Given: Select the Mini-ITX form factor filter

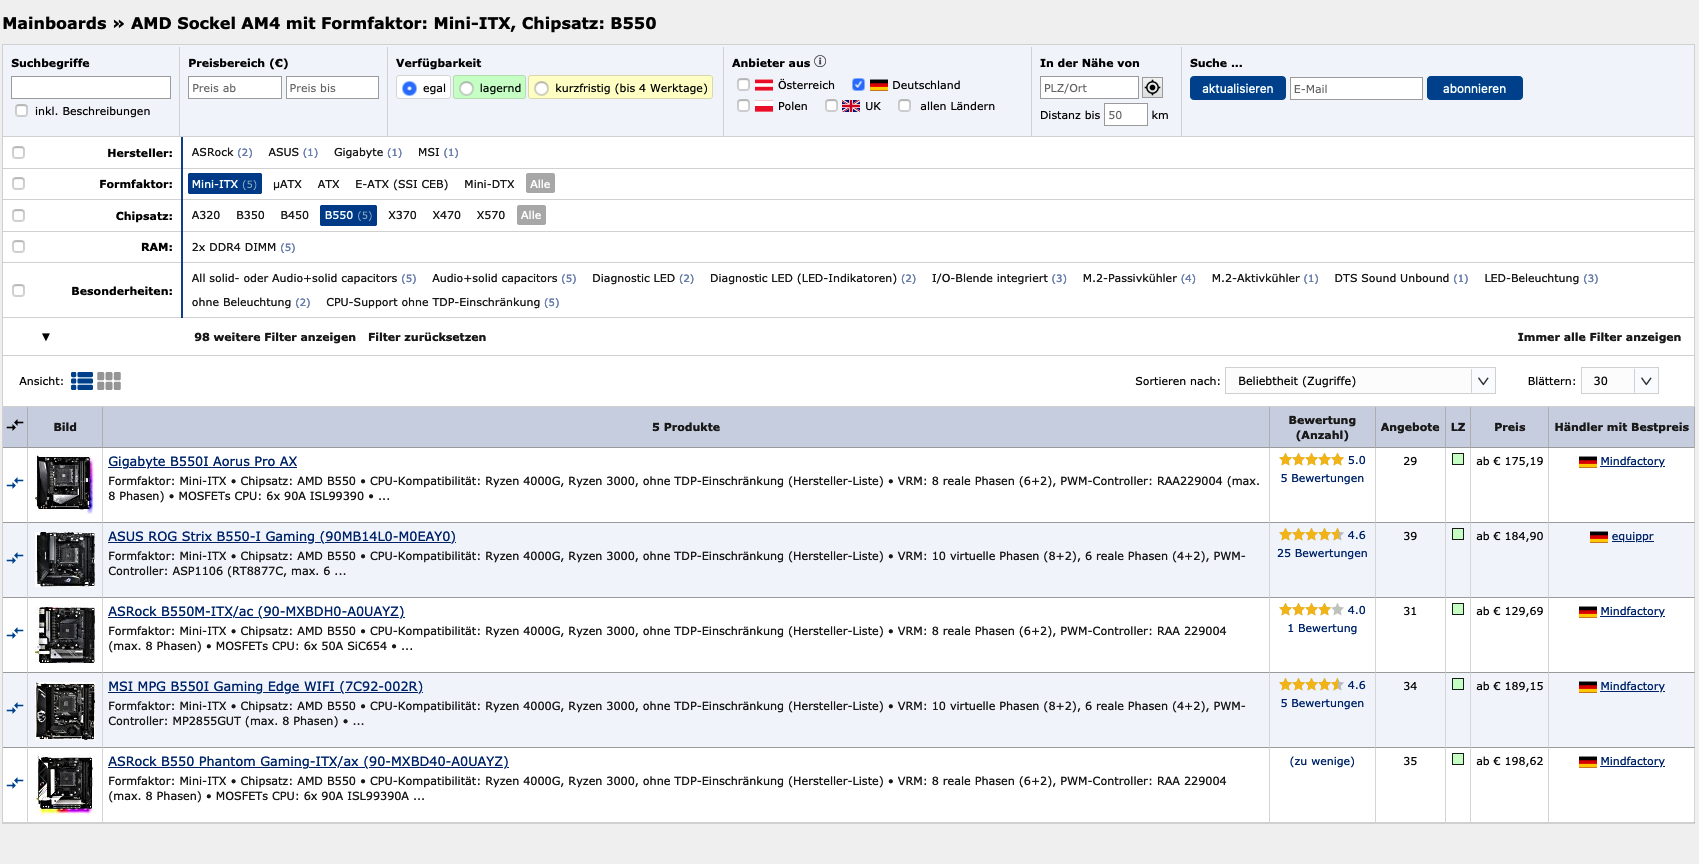Looking at the screenshot, I should tap(225, 184).
